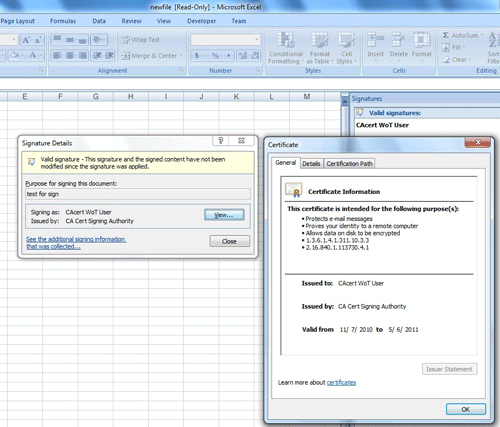500x427 pixels.
Task: Click the AutoSum sigma icon
Action: coord(446,35)
